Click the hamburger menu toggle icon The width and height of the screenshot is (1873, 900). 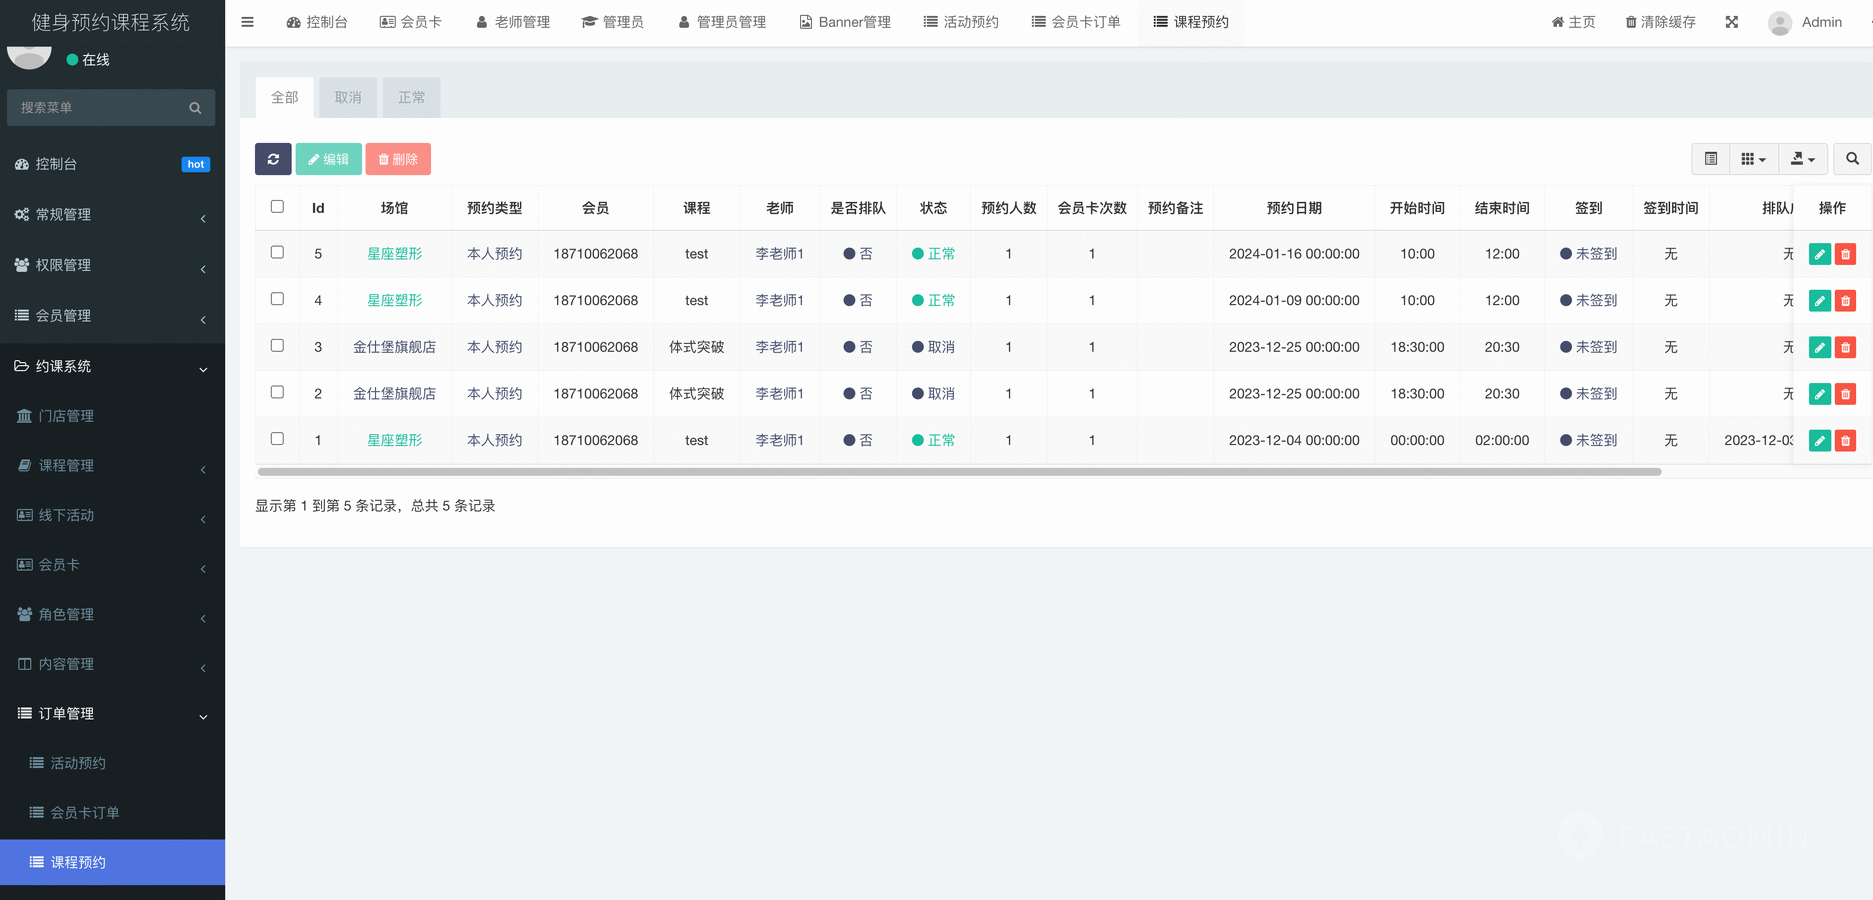(248, 22)
